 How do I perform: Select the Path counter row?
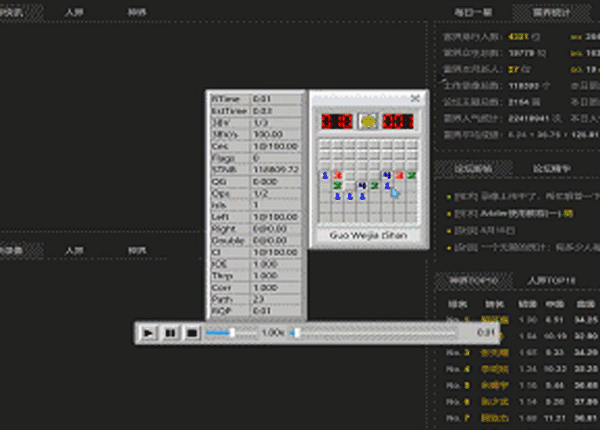[256, 299]
